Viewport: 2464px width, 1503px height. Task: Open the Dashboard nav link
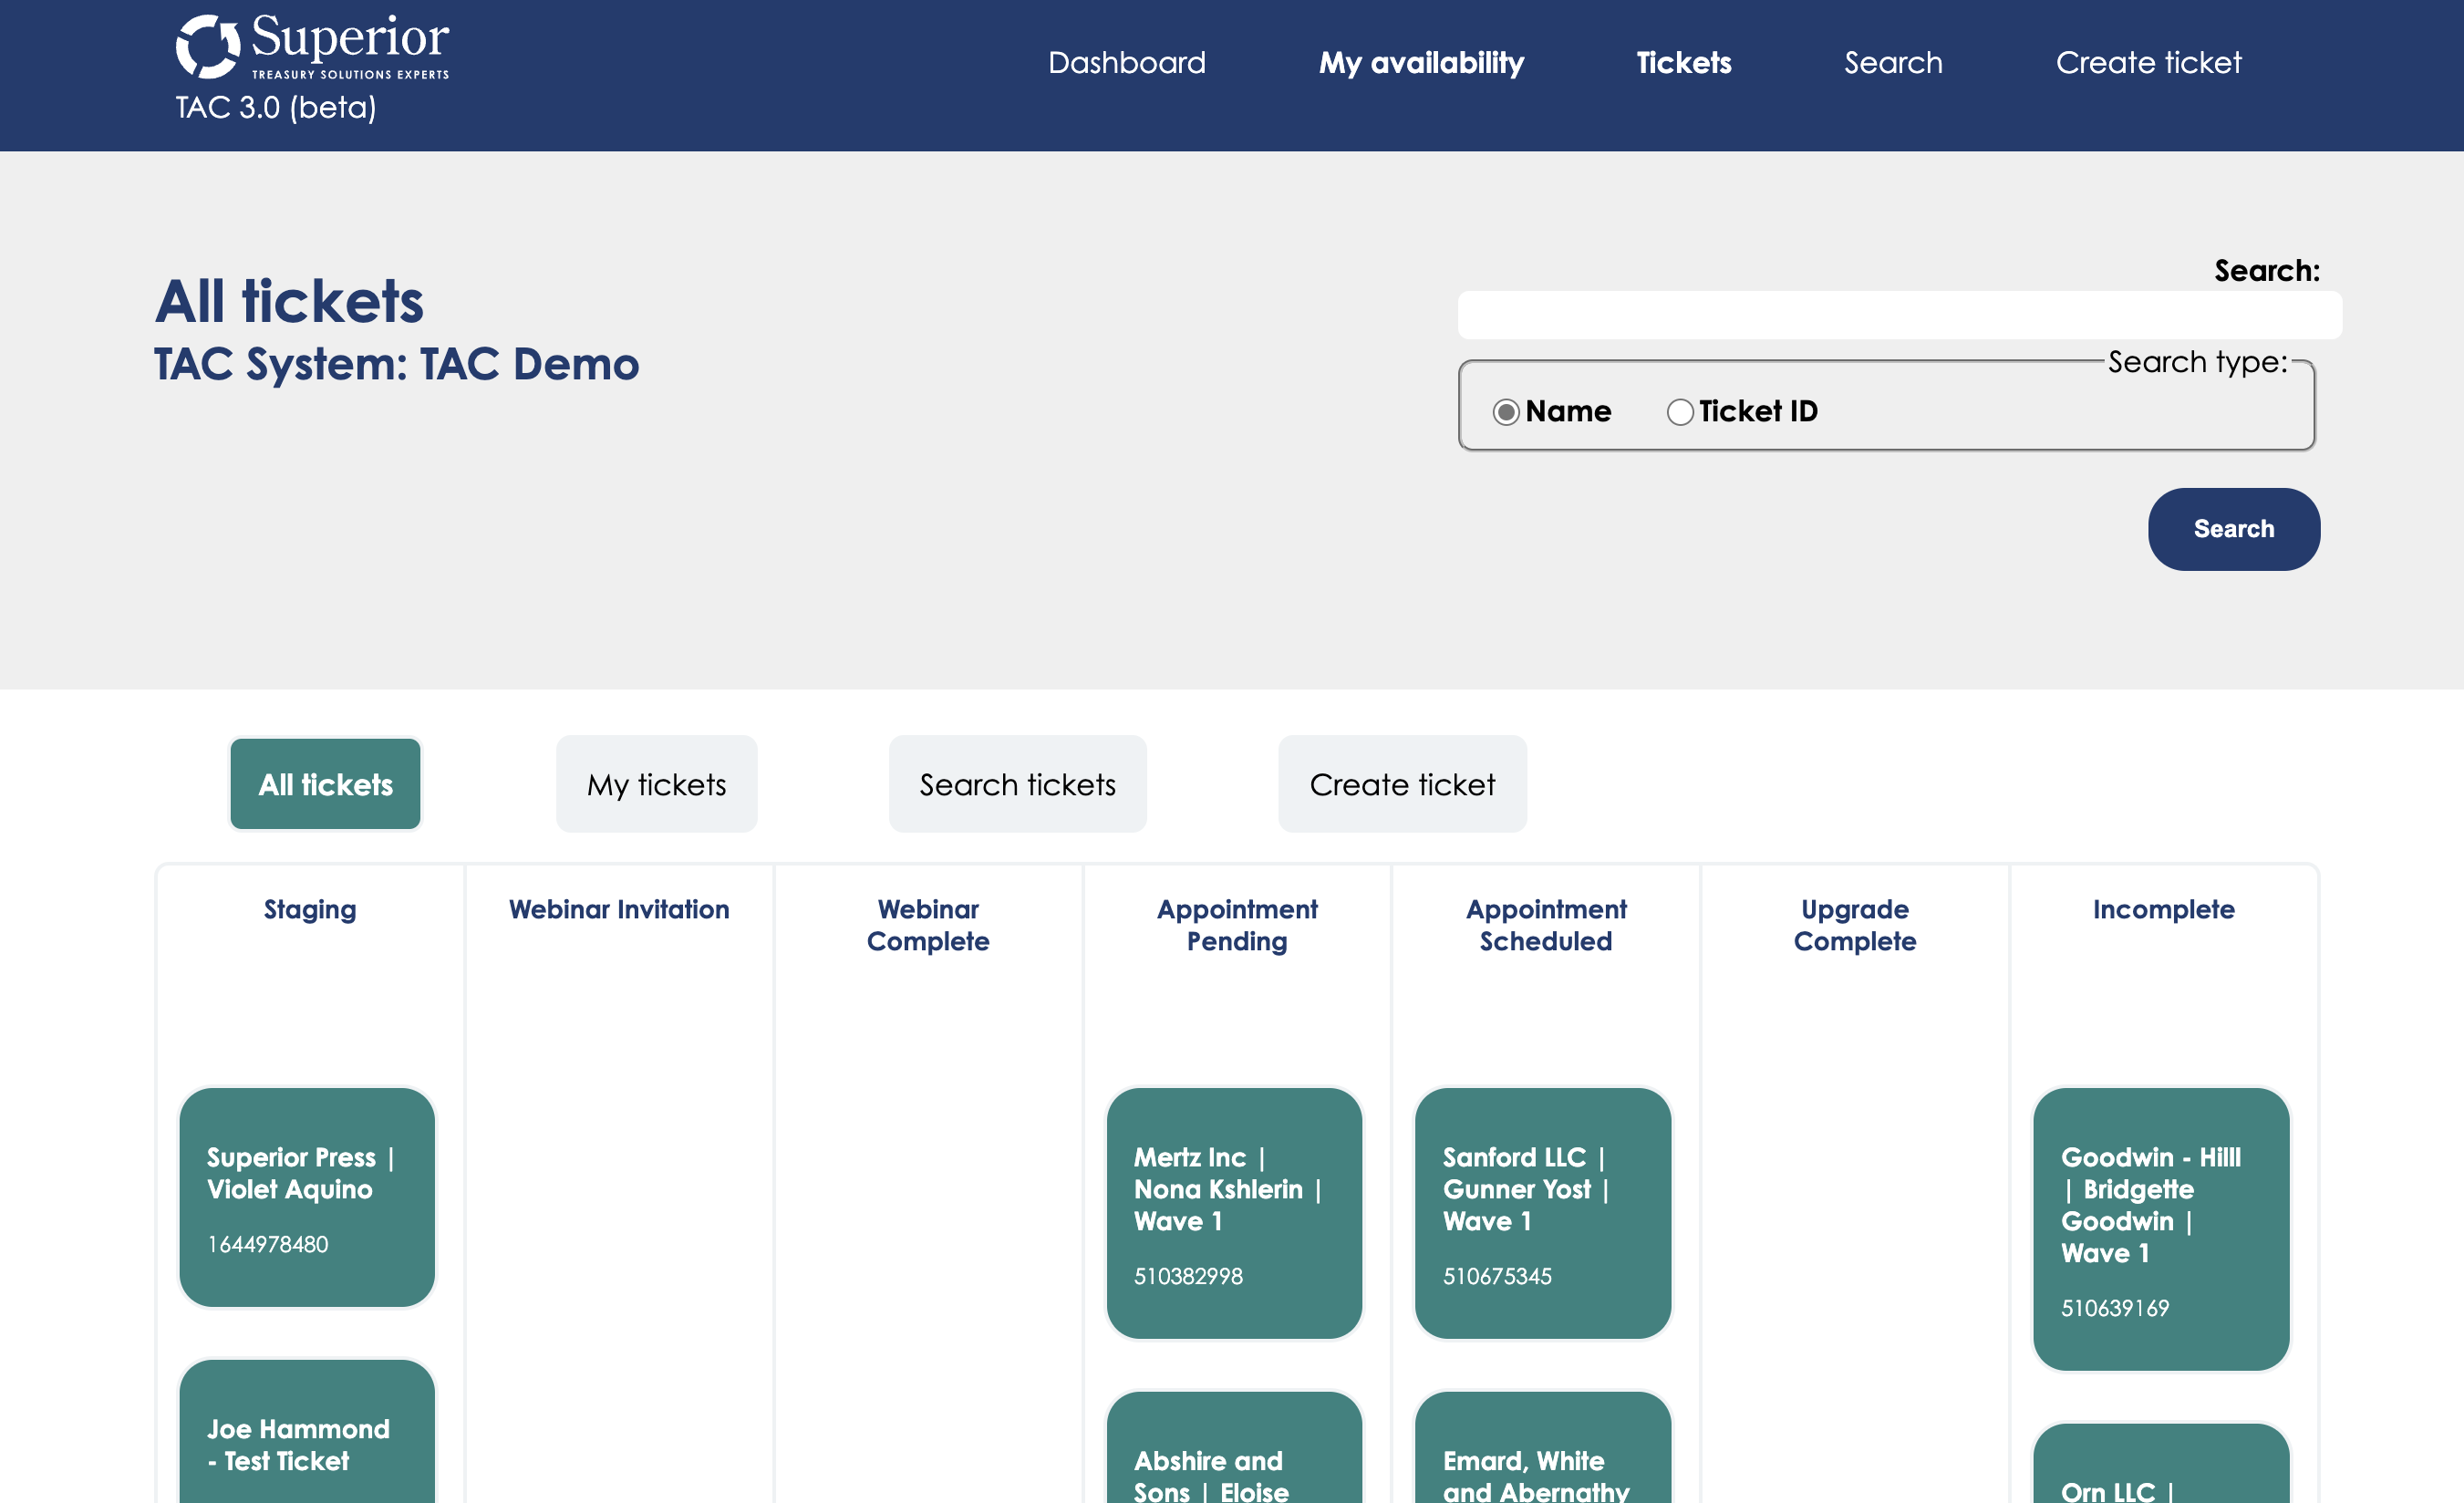click(x=1126, y=63)
